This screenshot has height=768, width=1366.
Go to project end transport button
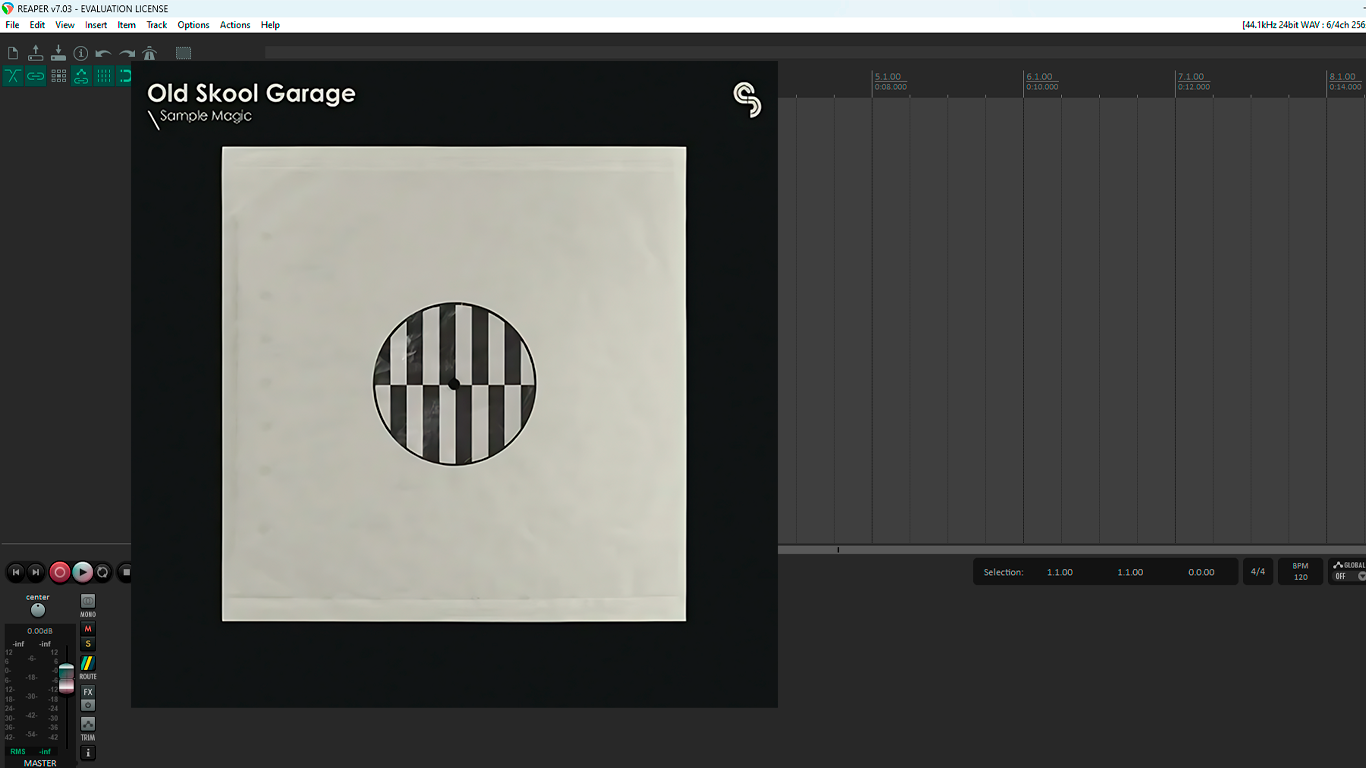[x=36, y=572]
